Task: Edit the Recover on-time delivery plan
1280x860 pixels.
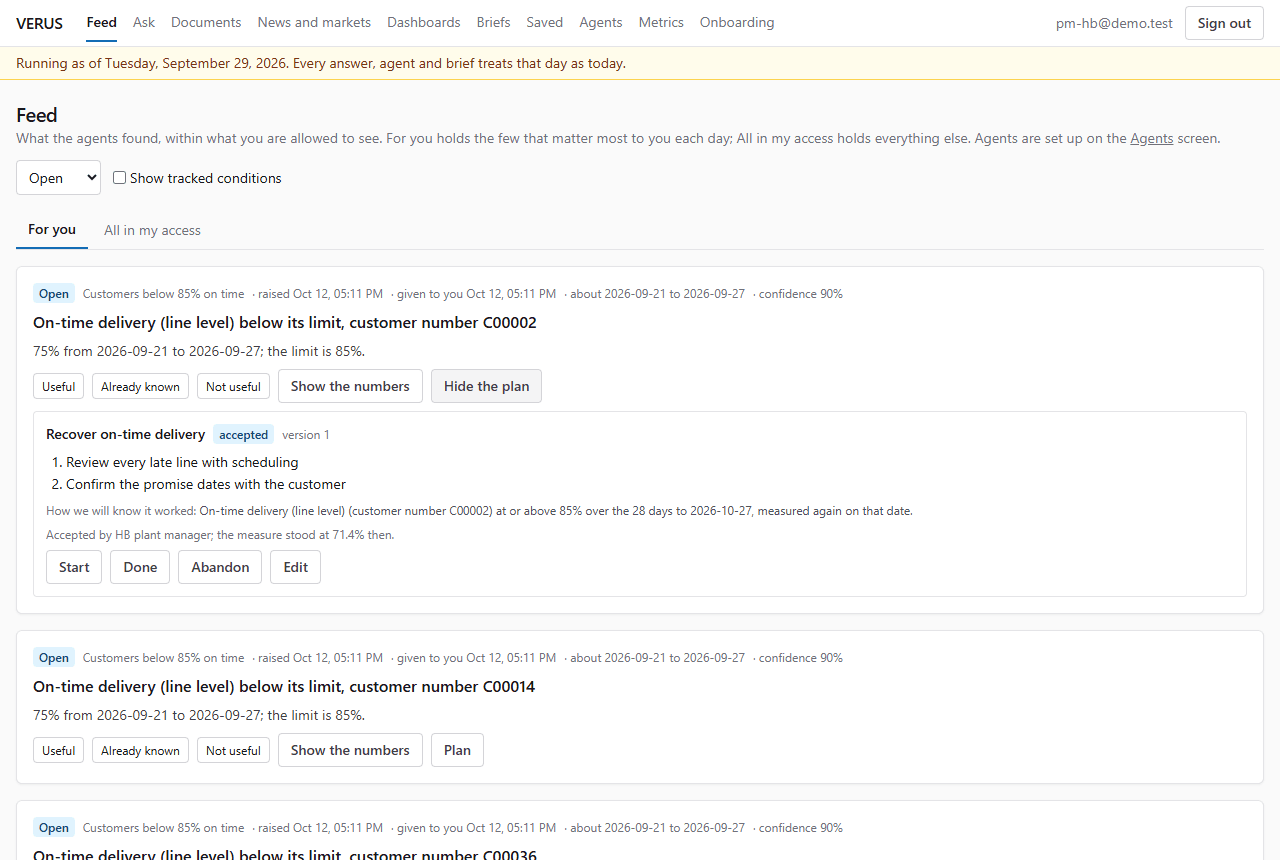Action: tap(295, 567)
